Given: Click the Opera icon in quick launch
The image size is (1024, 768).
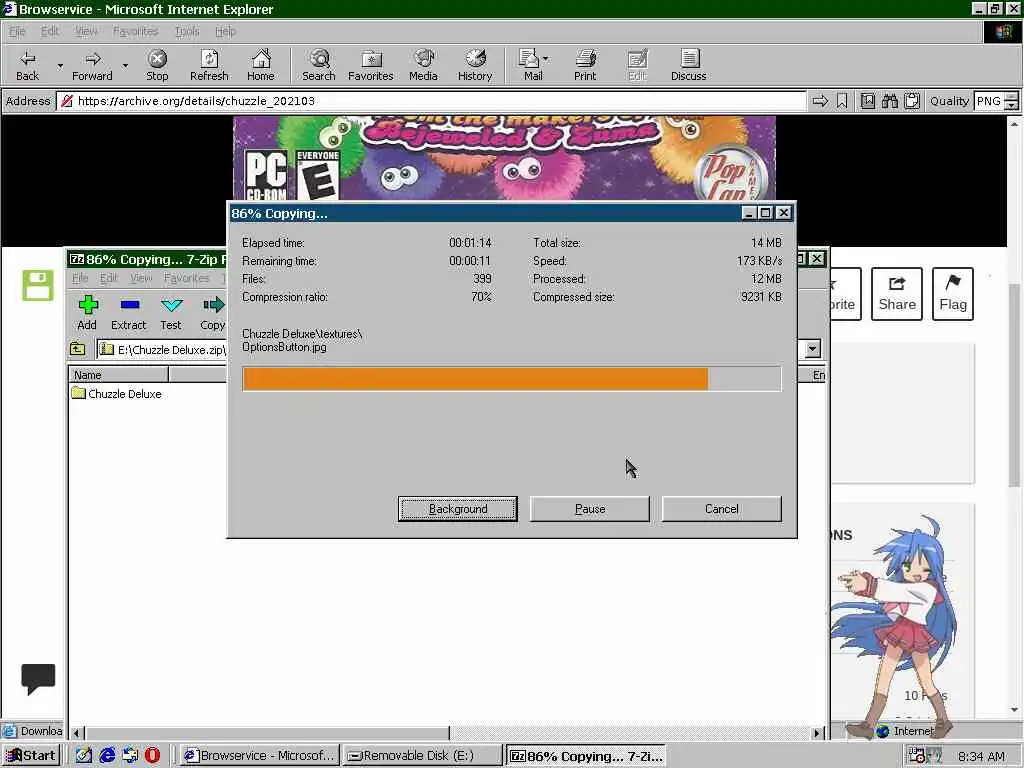Looking at the screenshot, I should click(152, 755).
